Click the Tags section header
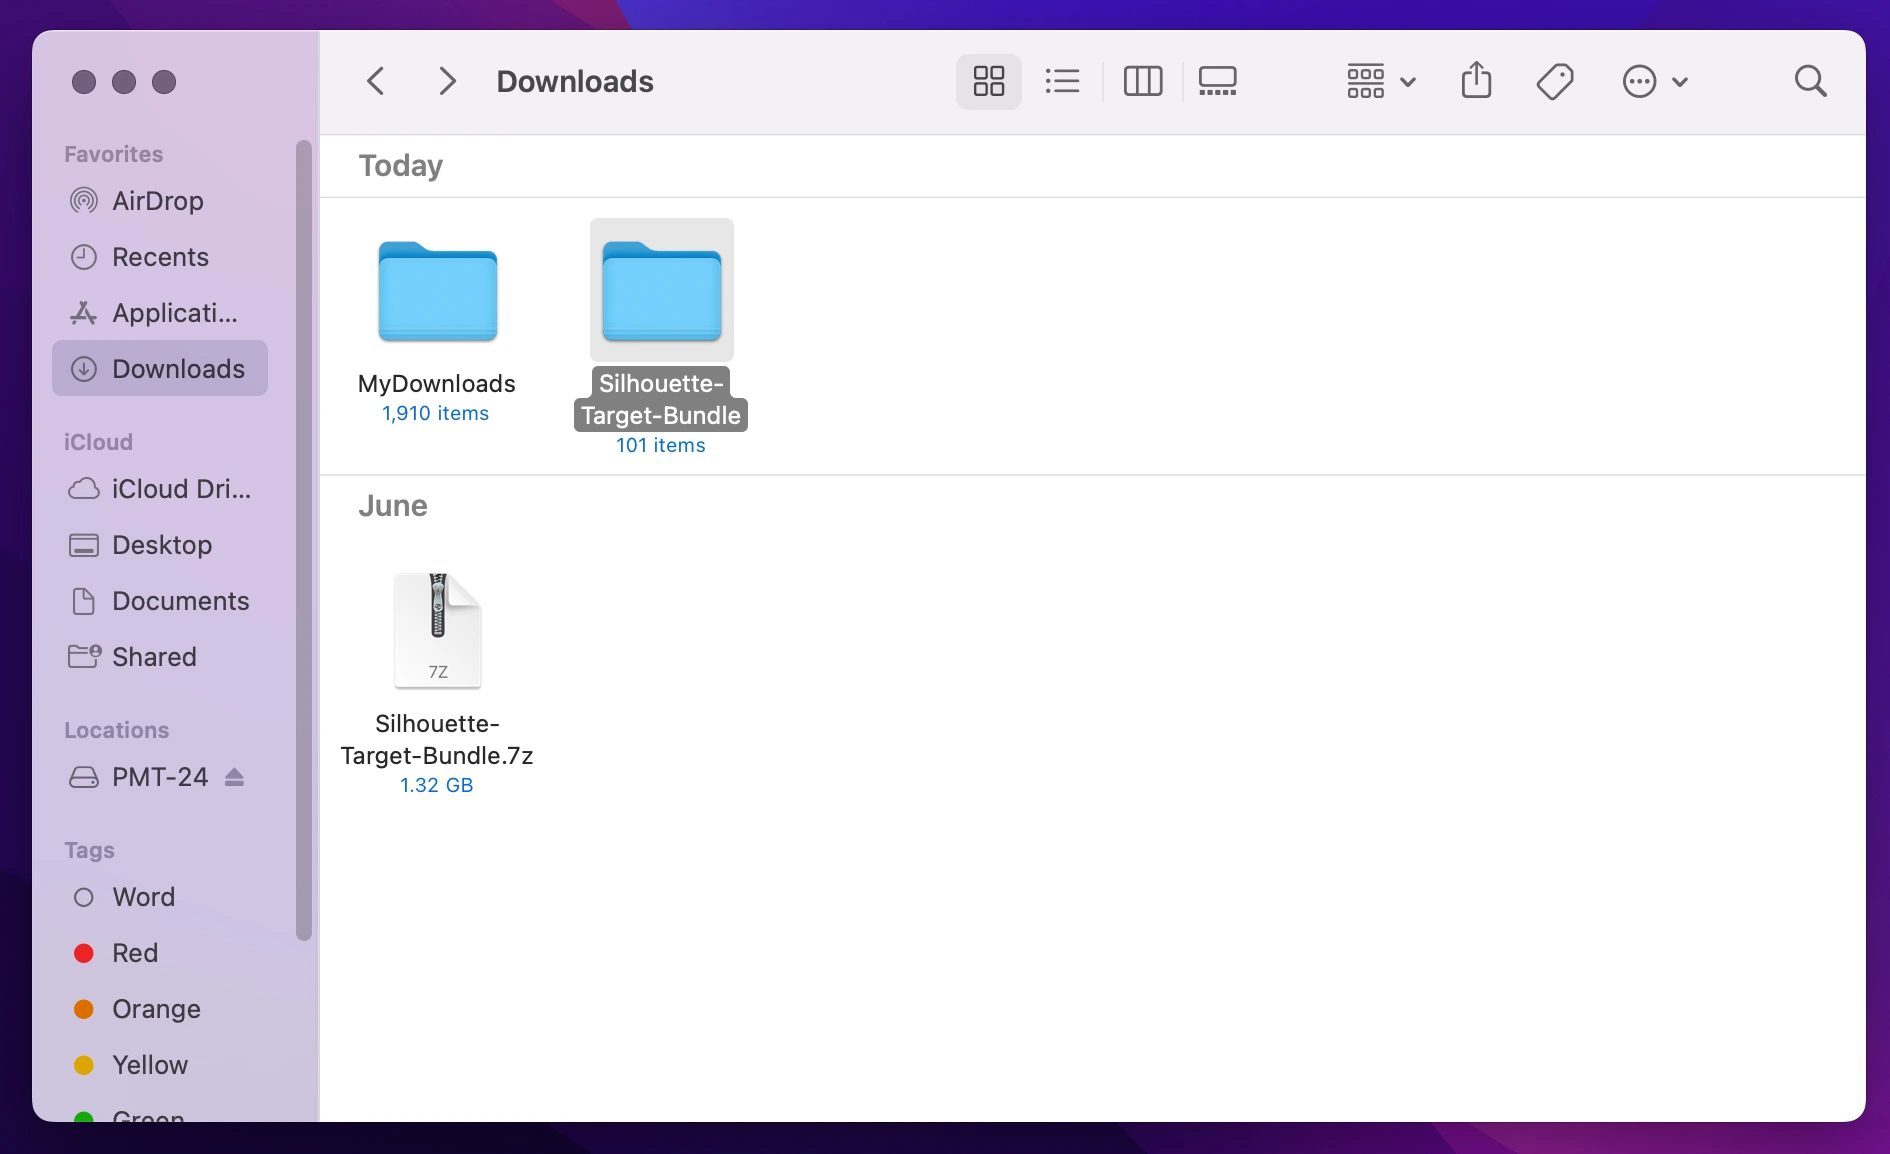The image size is (1890, 1154). click(x=90, y=850)
